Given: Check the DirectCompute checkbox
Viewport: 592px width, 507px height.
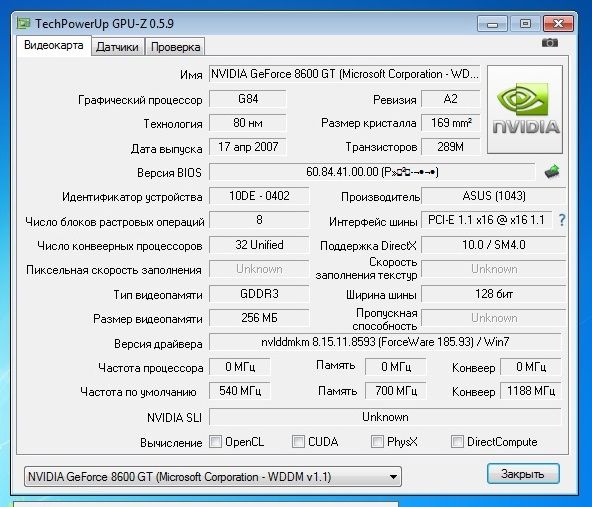Looking at the screenshot, I should click(457, 441).
